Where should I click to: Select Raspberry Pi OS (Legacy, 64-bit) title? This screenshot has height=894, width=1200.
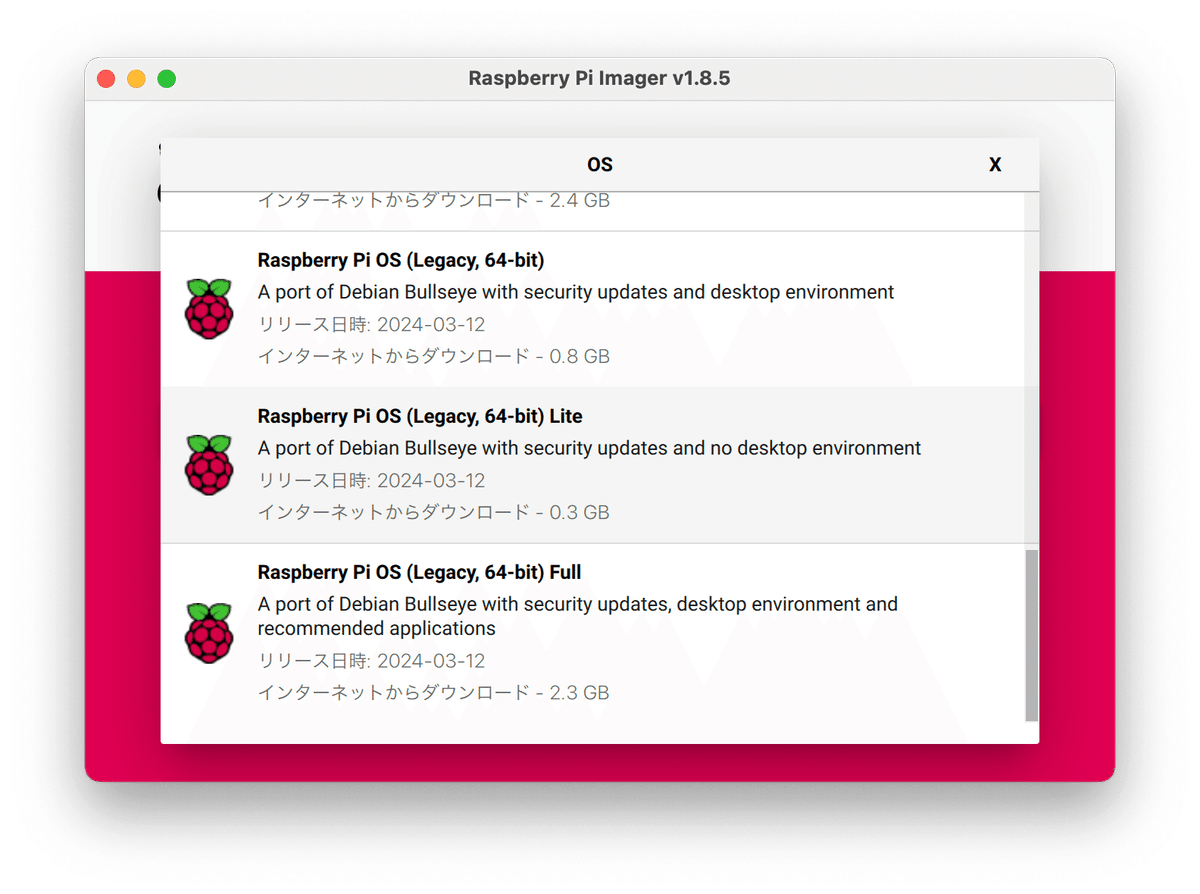tap(401, 260)
